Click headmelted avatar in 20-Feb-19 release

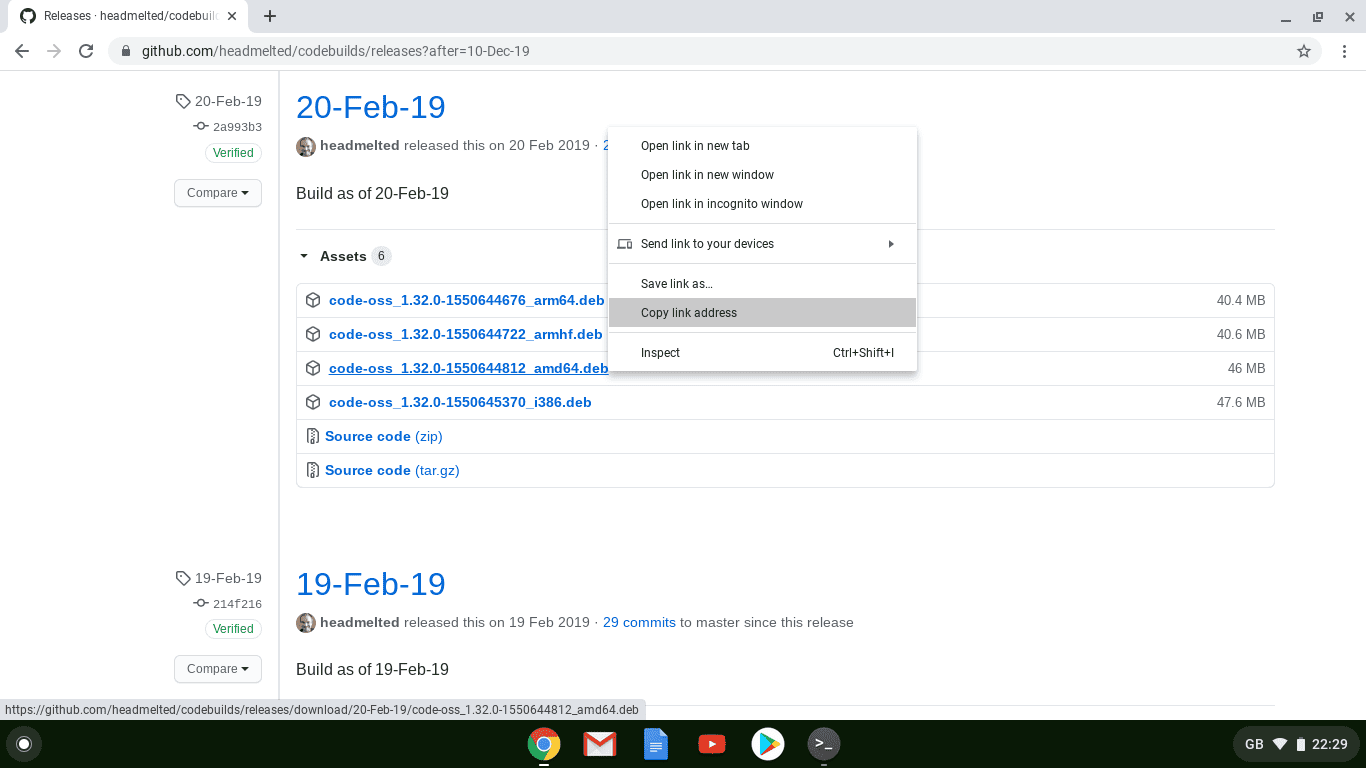pos(306,146)
